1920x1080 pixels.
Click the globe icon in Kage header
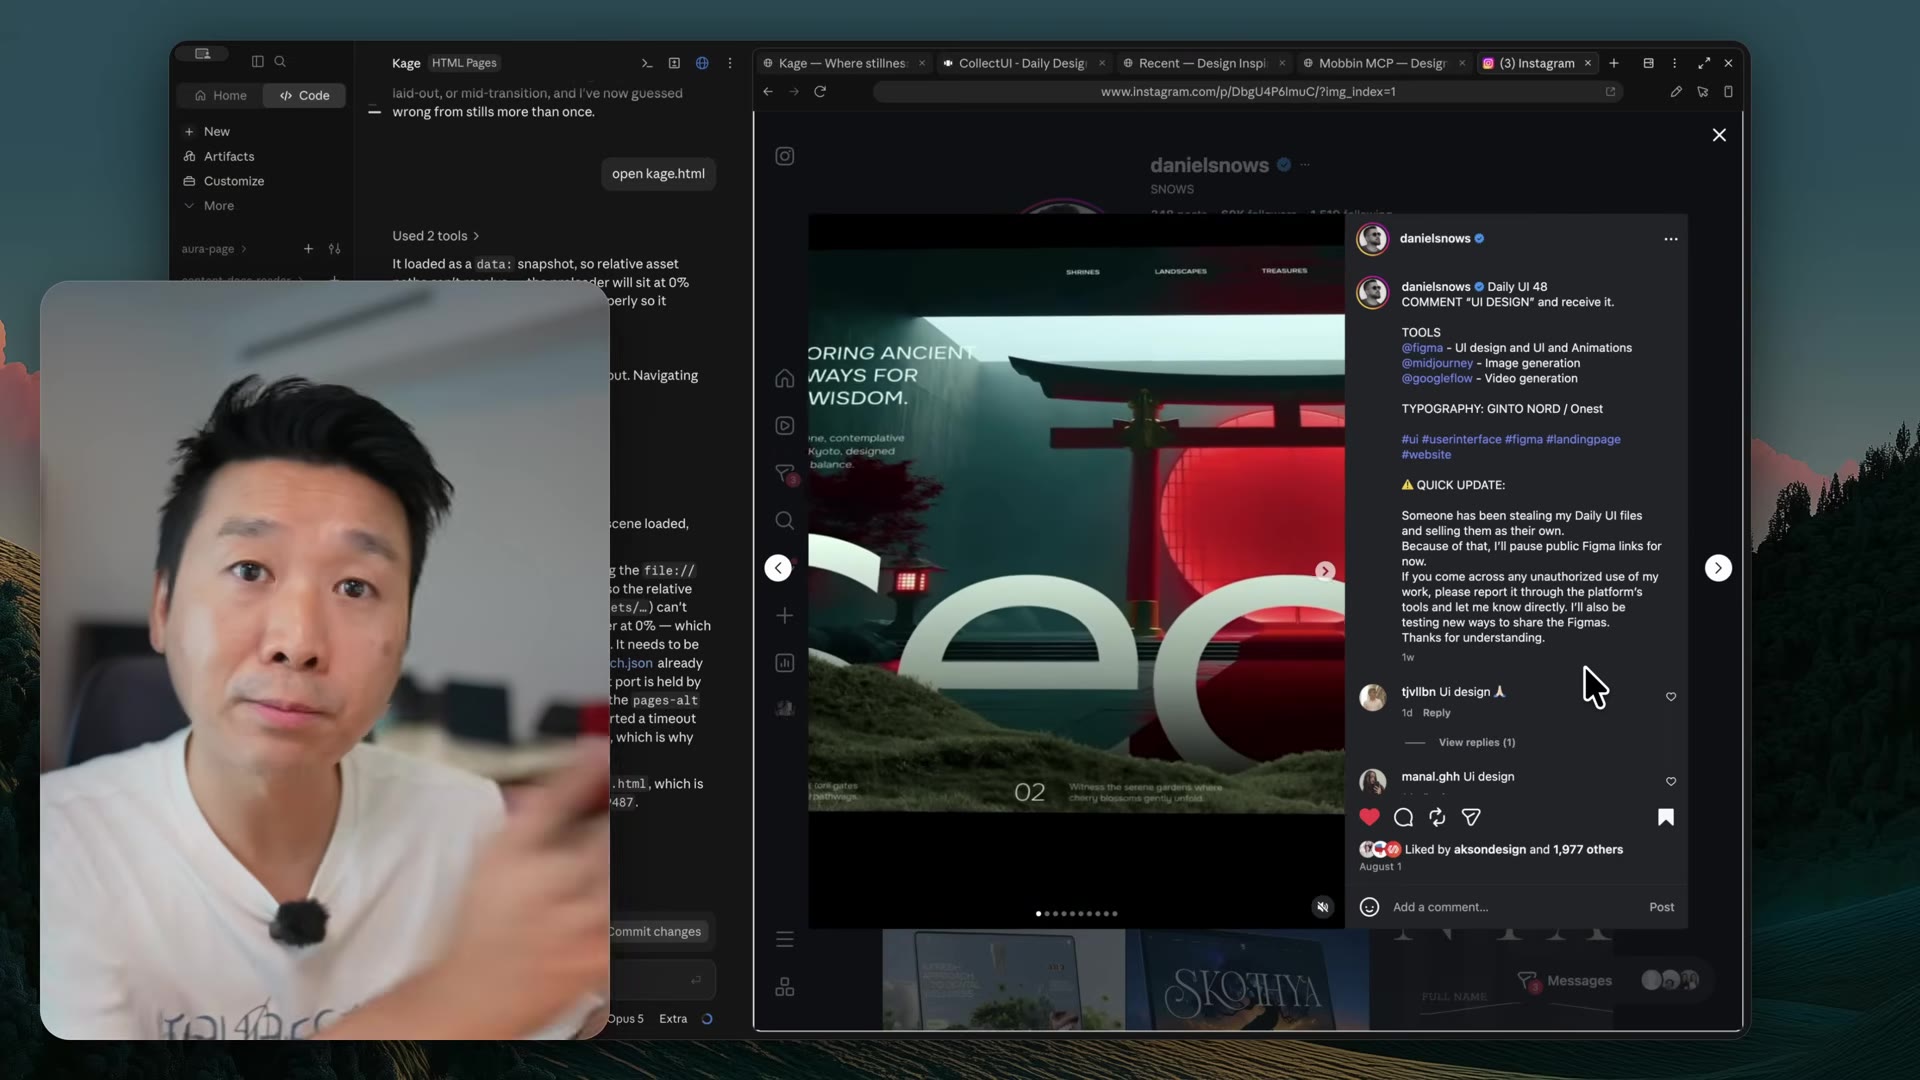point(702,63)
